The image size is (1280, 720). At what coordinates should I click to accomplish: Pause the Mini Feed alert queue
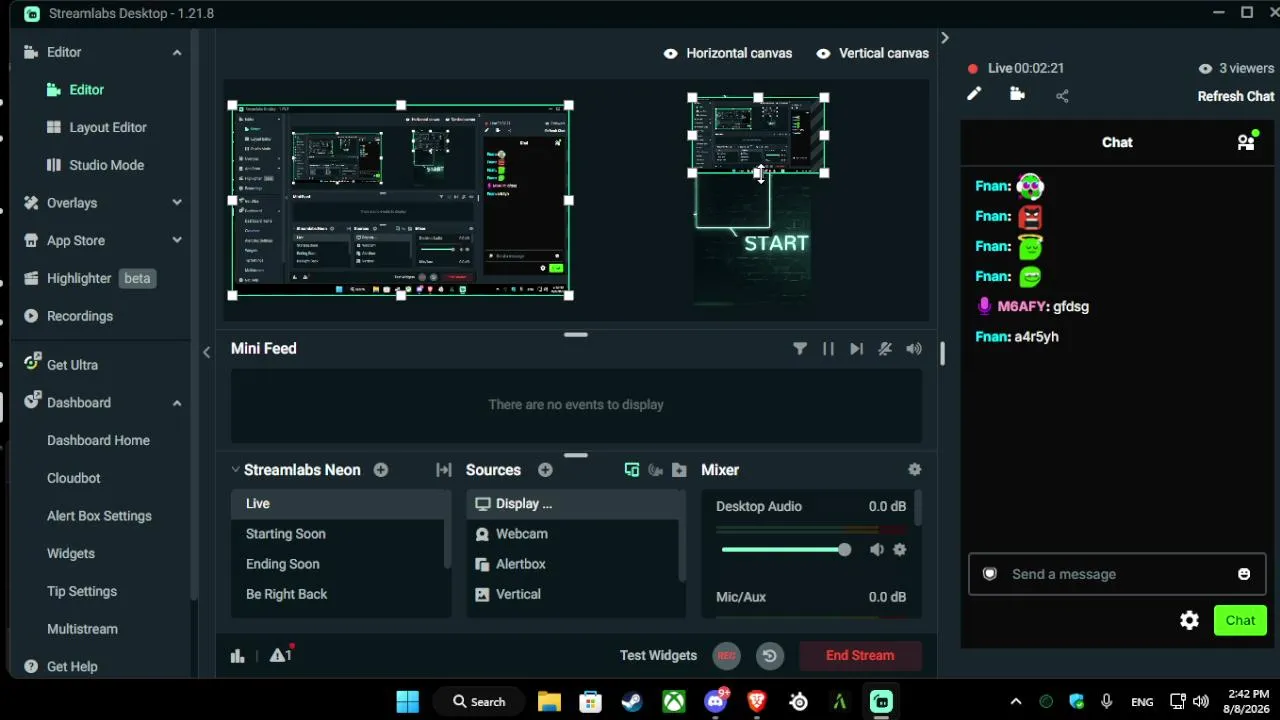point(828,348)
